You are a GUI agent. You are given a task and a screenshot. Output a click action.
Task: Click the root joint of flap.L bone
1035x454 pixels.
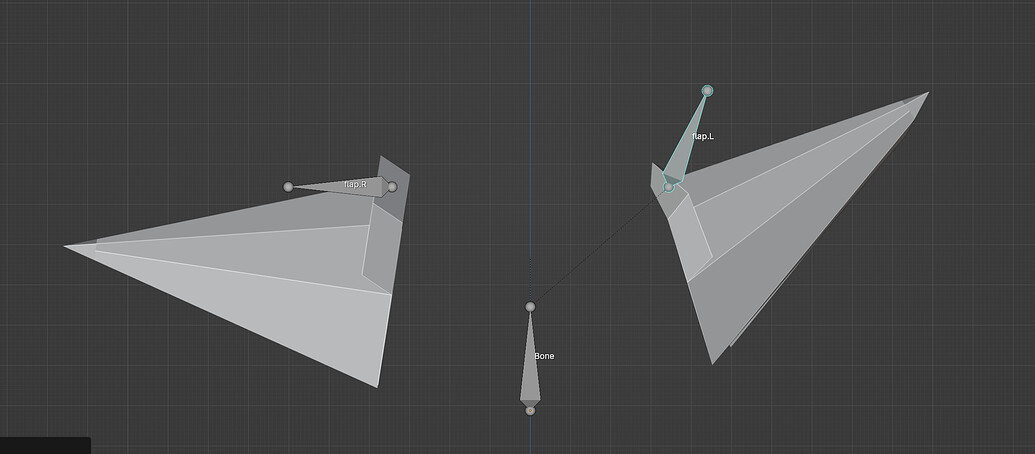[x=669, y=187]
